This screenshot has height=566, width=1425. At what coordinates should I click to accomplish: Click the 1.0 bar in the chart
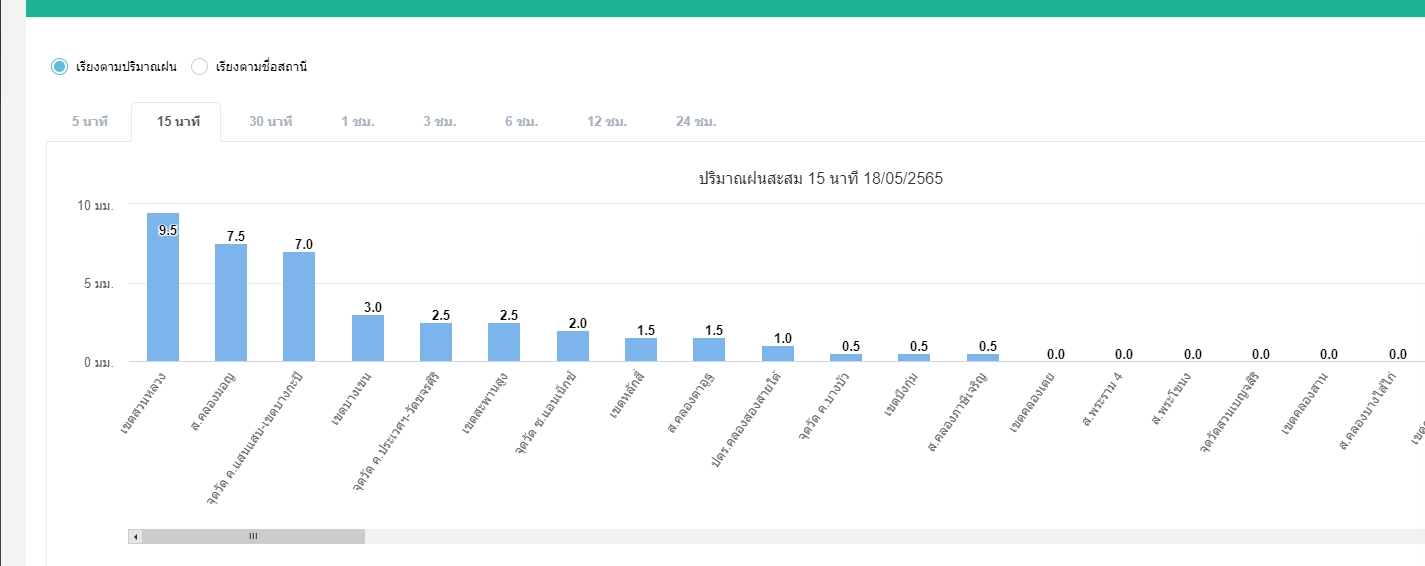[x=778, y=354]
